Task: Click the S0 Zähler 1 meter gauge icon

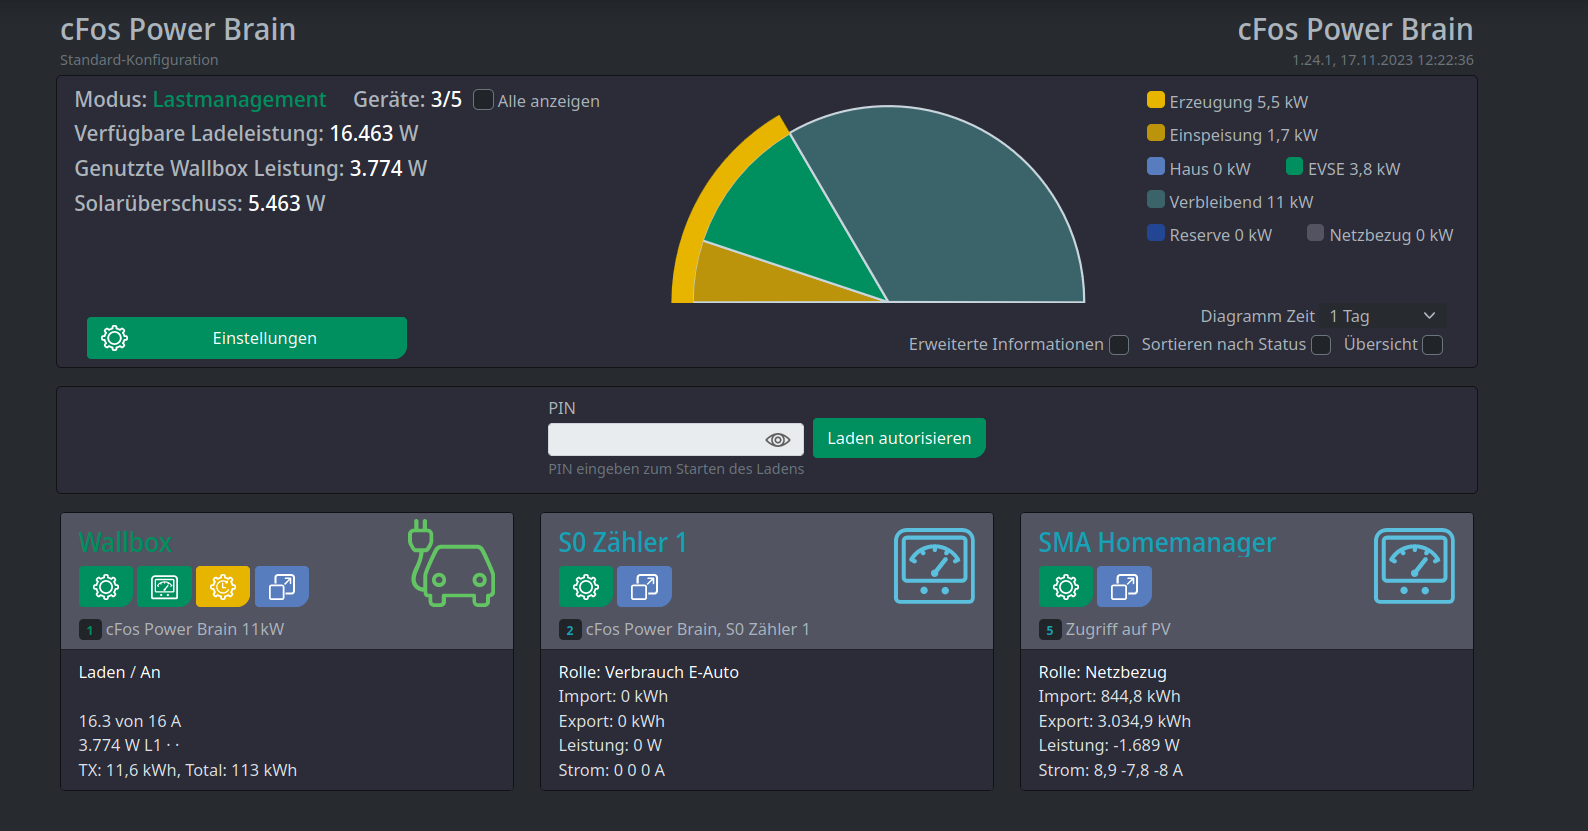Action: click(x=934, y=566)
